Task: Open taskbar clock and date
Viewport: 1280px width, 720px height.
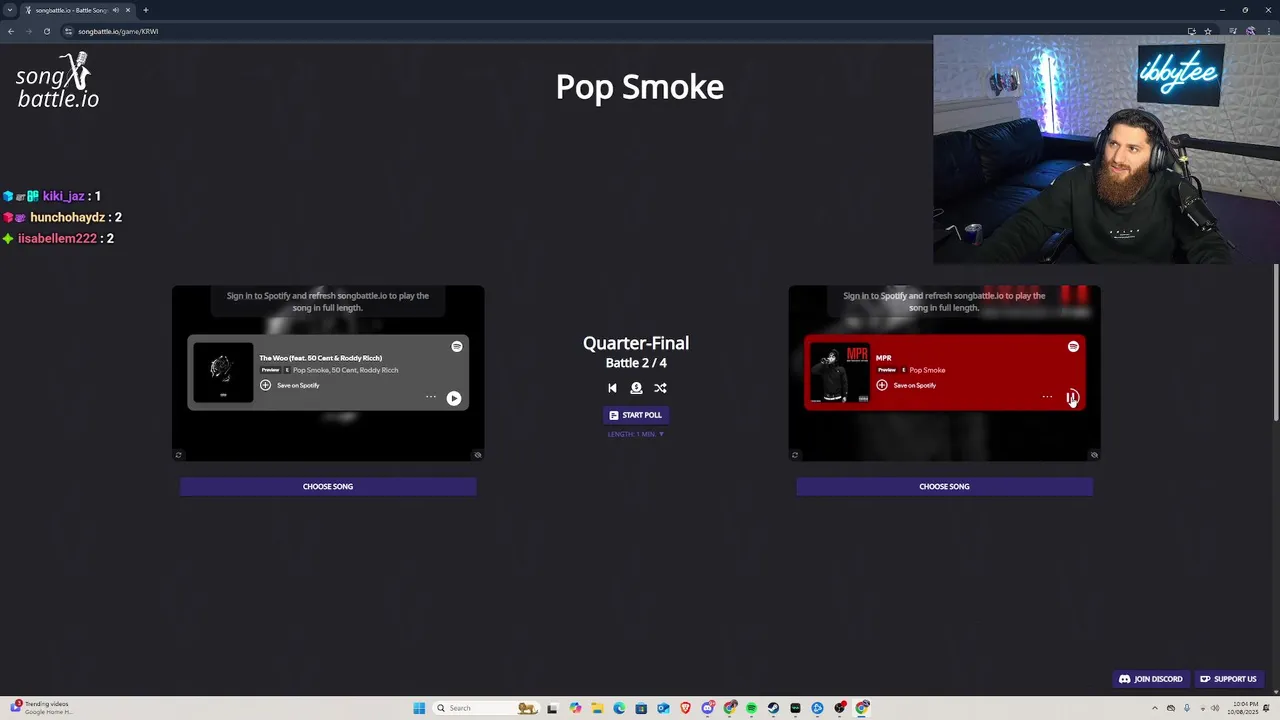Action: (x=1244, y=708)
